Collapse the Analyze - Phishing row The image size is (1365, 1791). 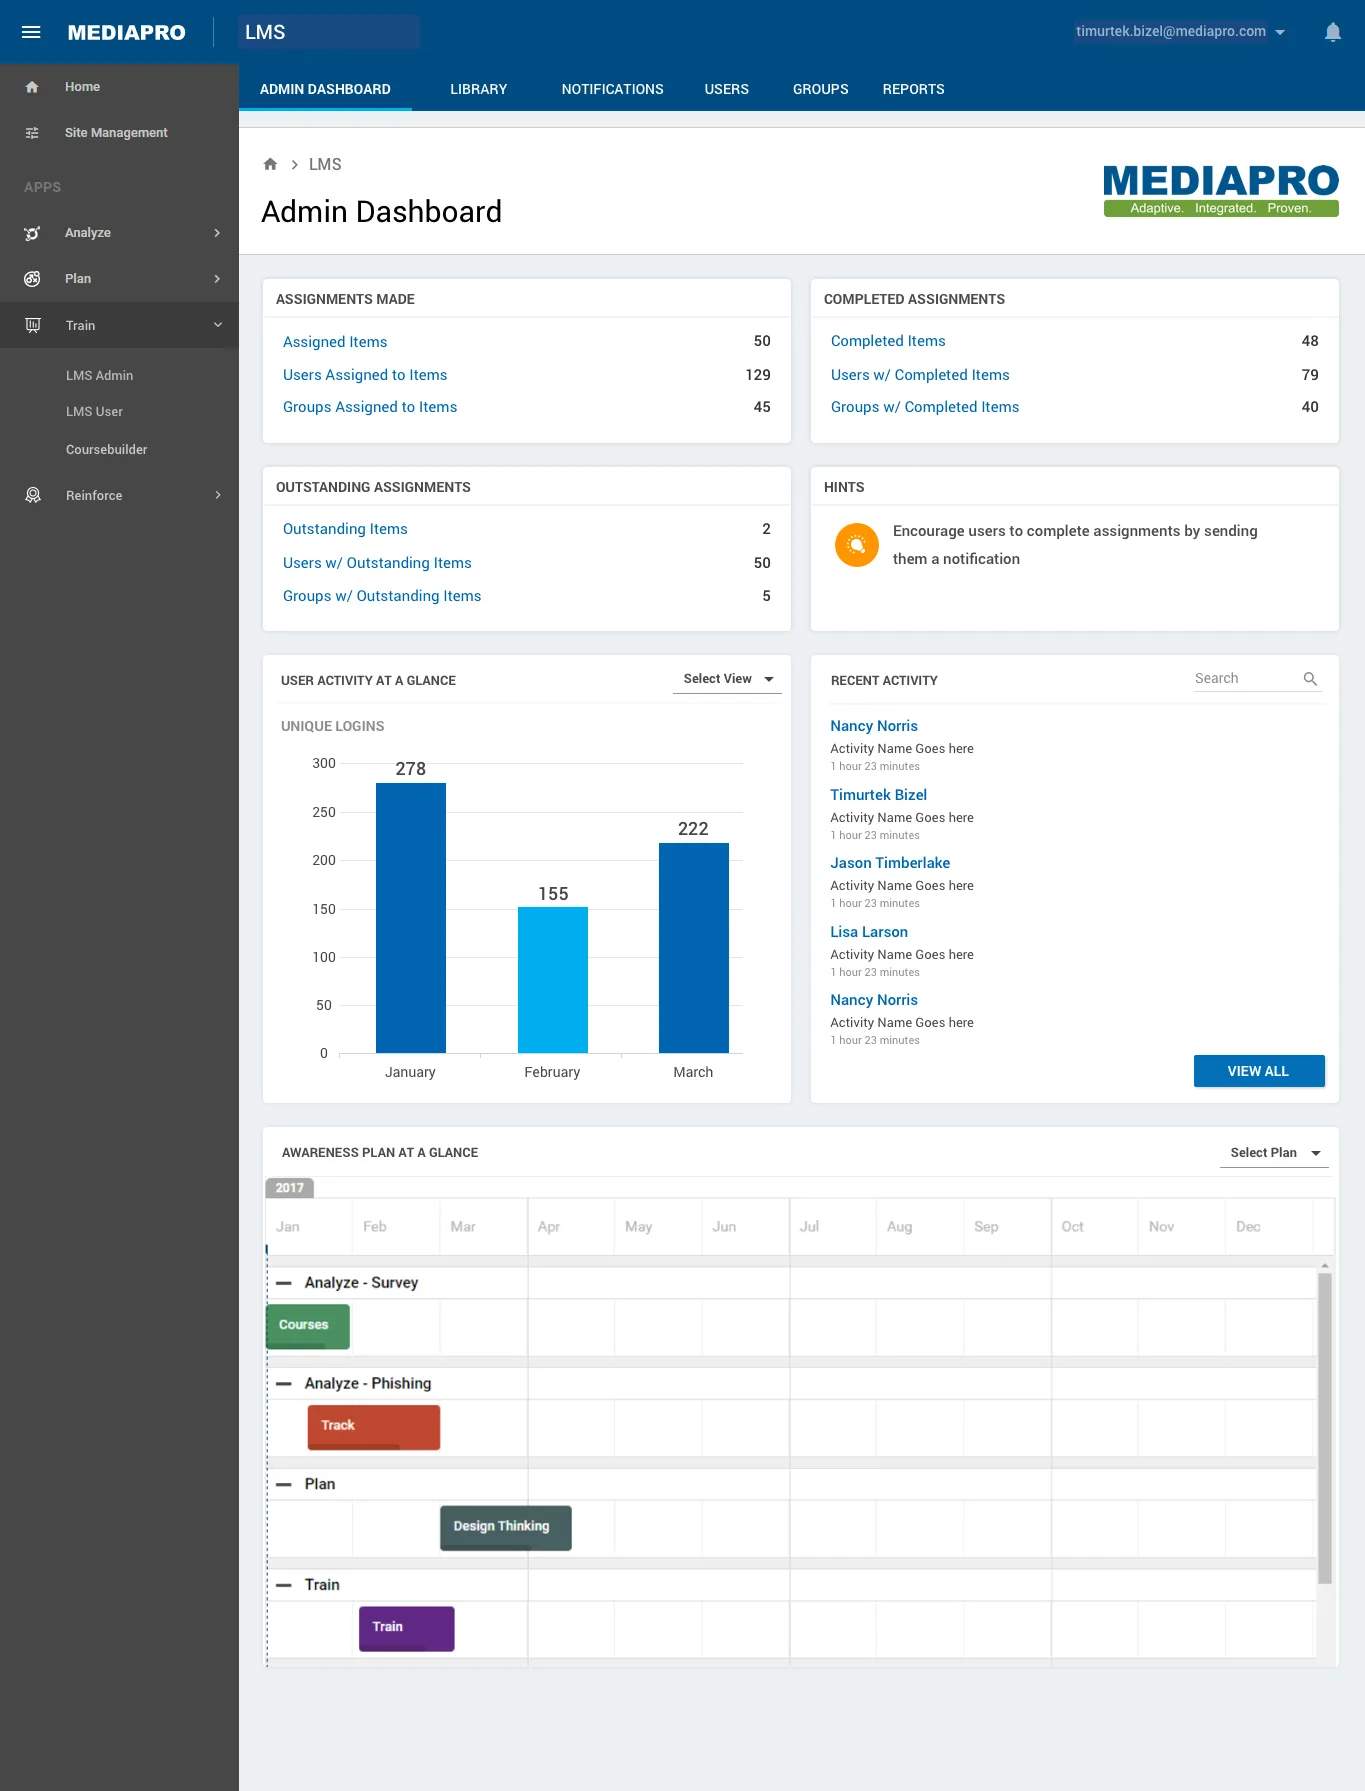[284, 1384]
